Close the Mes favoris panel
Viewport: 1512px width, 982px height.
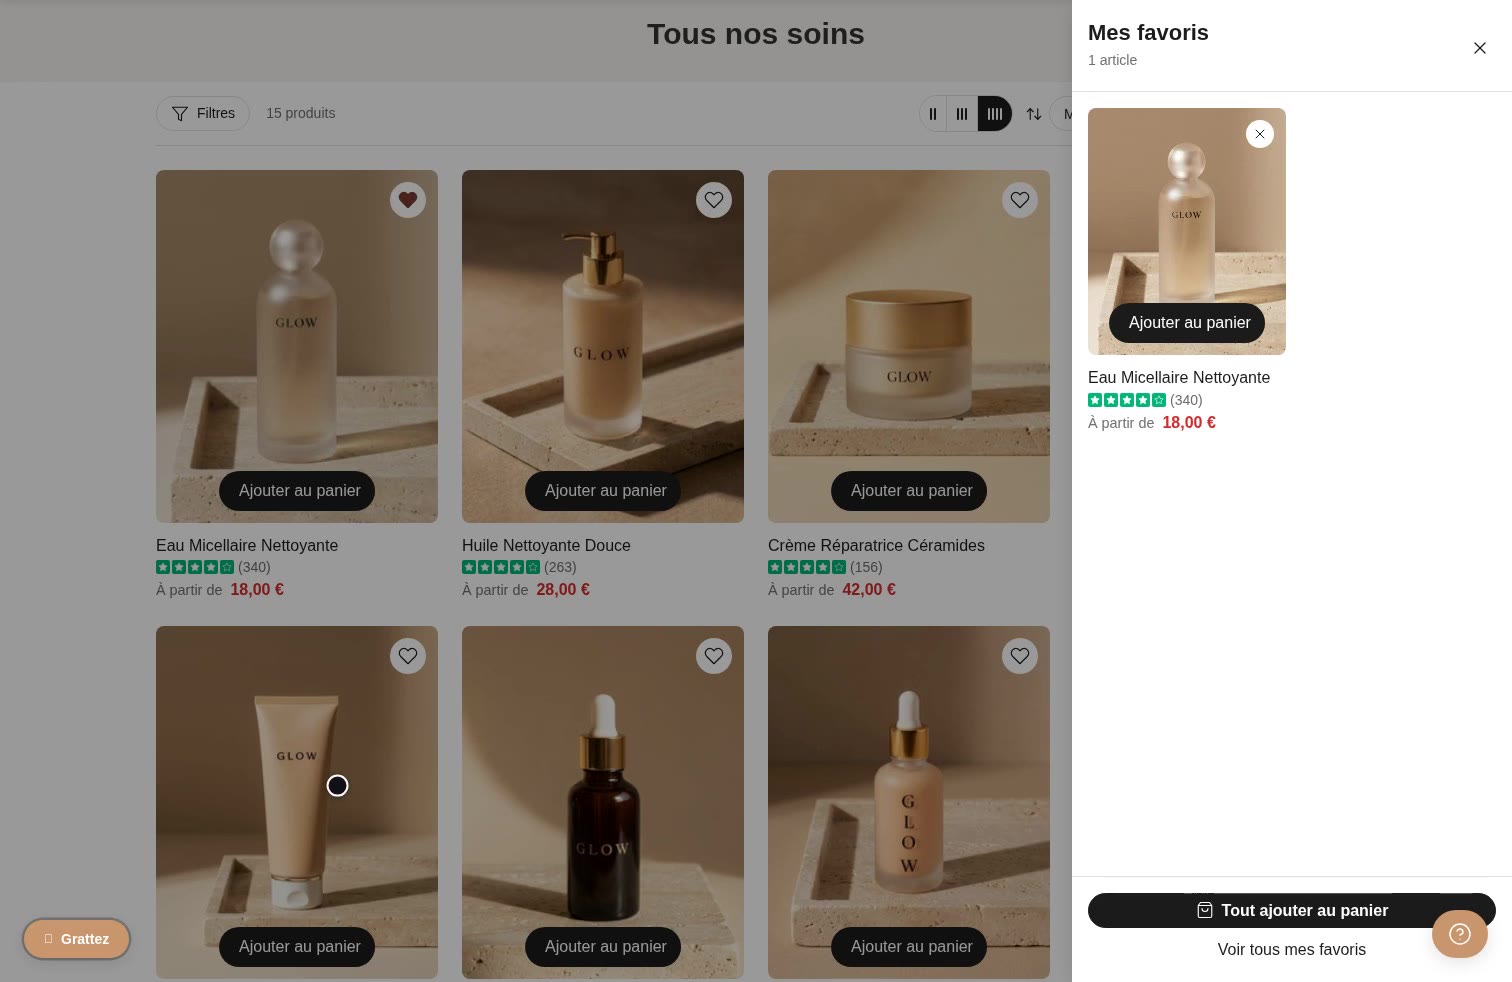click(1480, 48)
